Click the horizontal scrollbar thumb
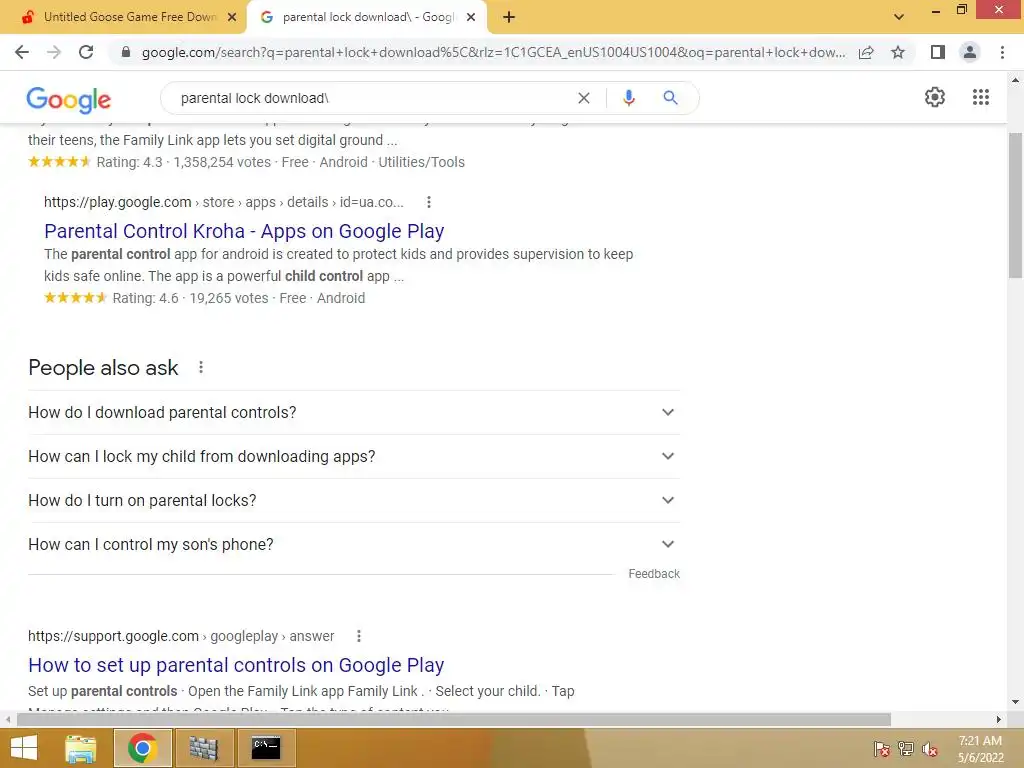This screenshot has width=1024, height=768. tap(454, 720)
